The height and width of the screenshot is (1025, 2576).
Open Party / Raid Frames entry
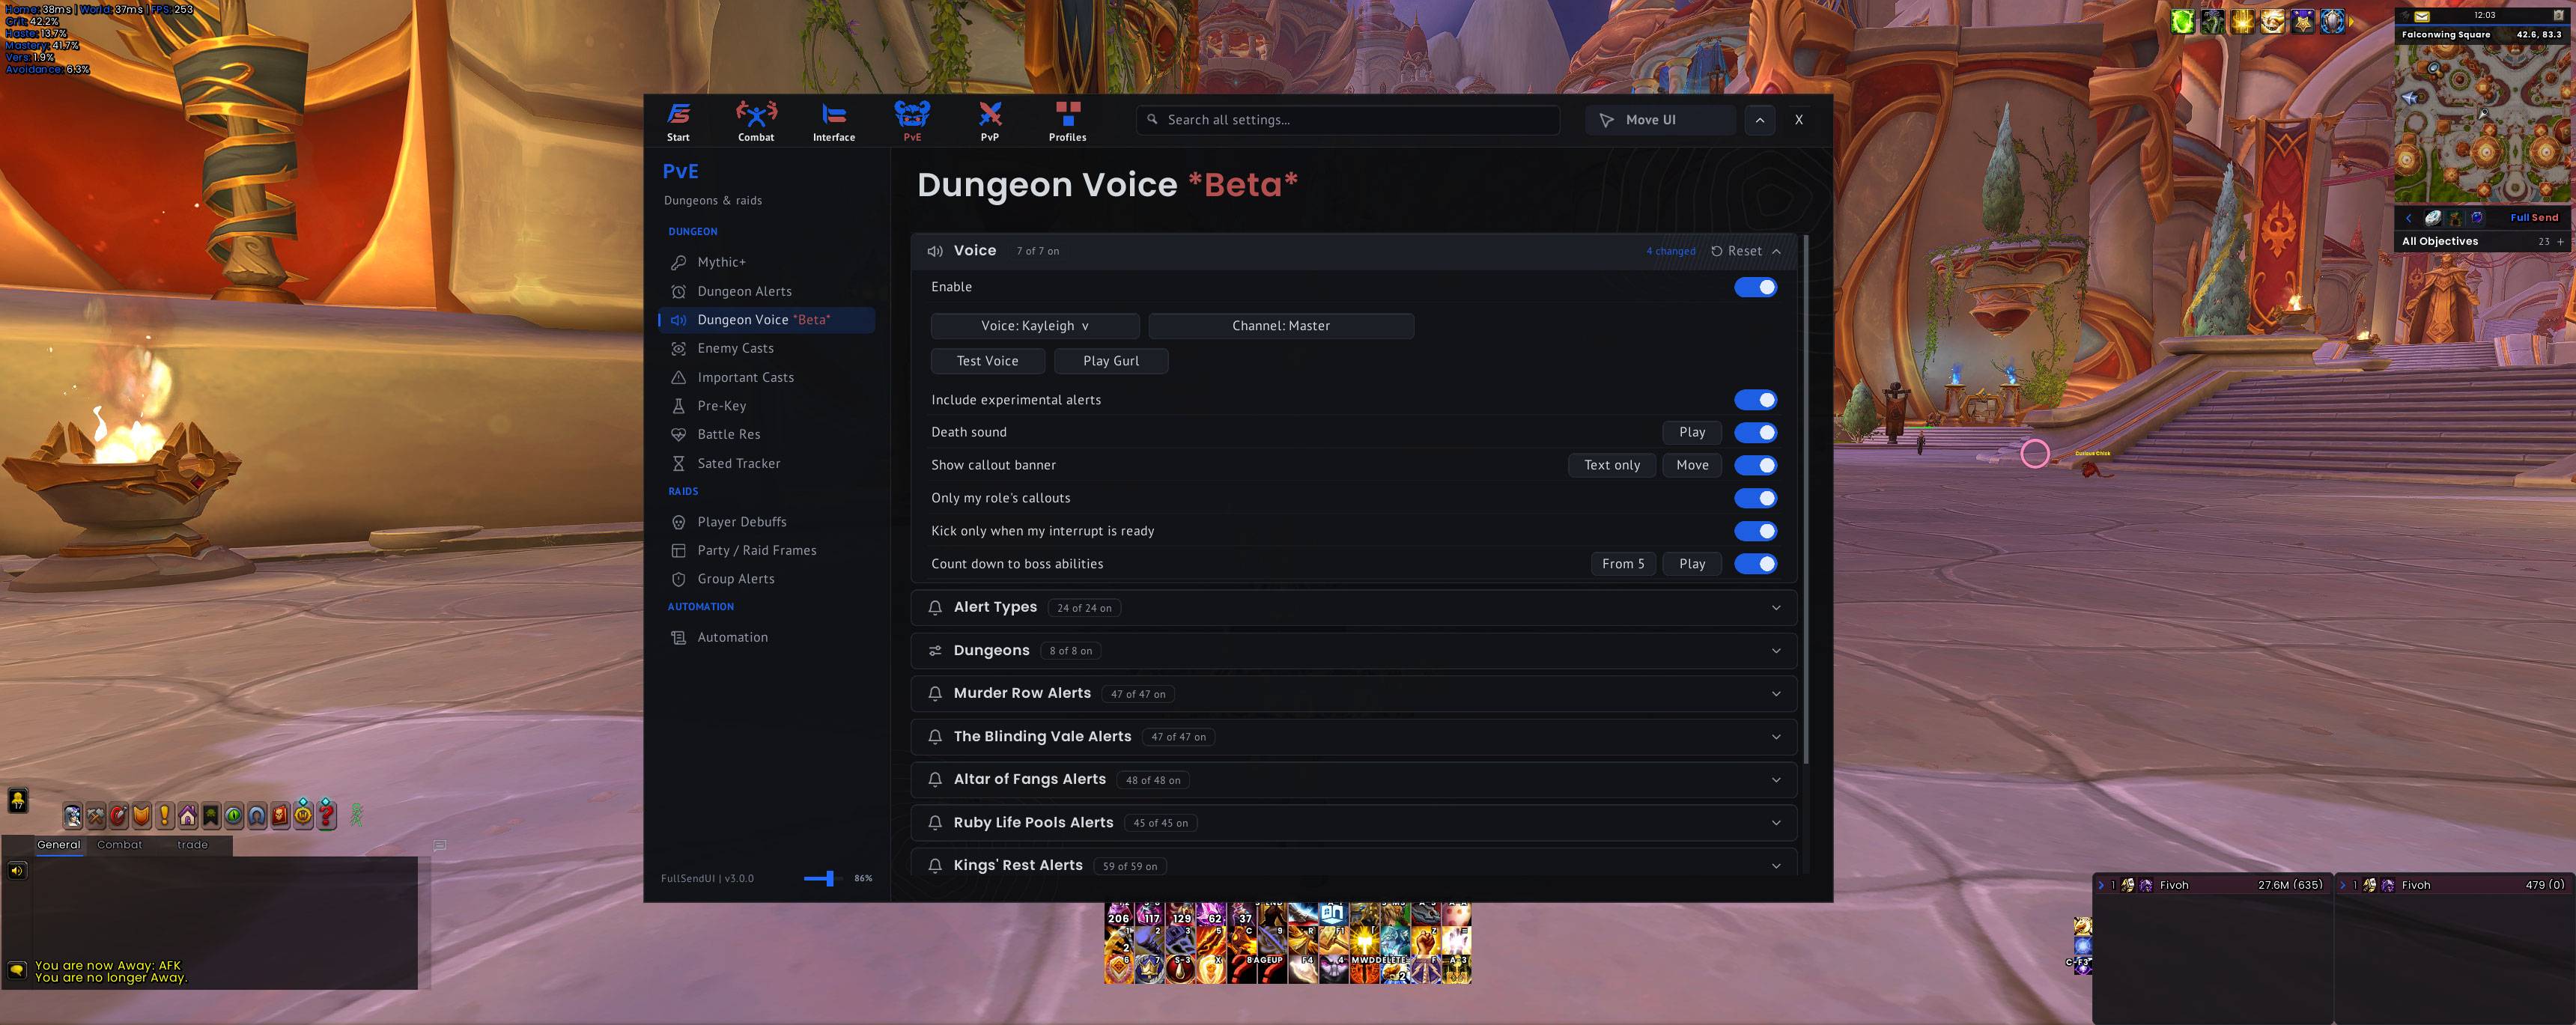click(x=767, y=550)
